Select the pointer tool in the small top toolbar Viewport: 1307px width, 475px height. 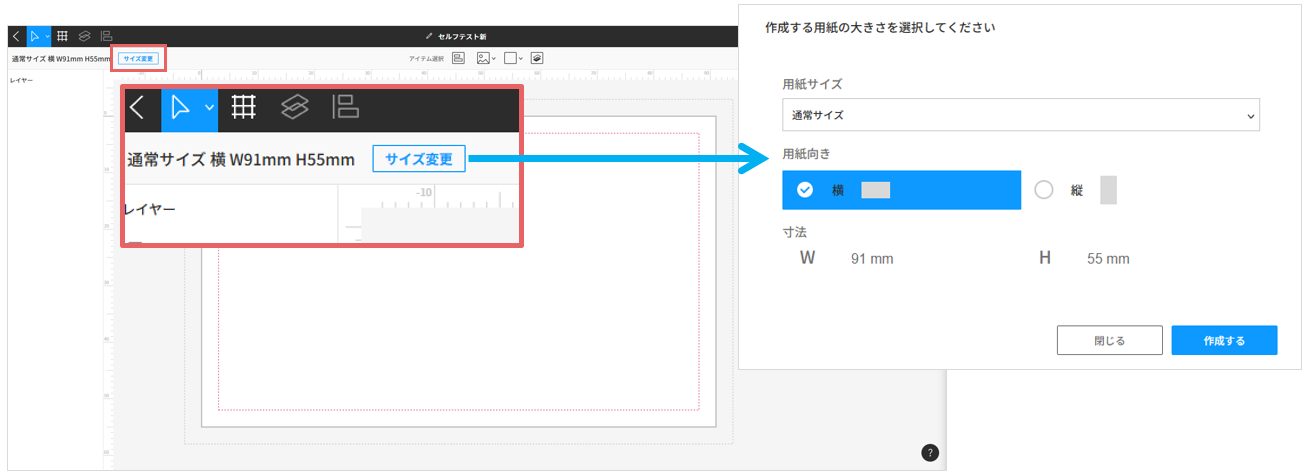pyautogui.click(x=36, y=35)
